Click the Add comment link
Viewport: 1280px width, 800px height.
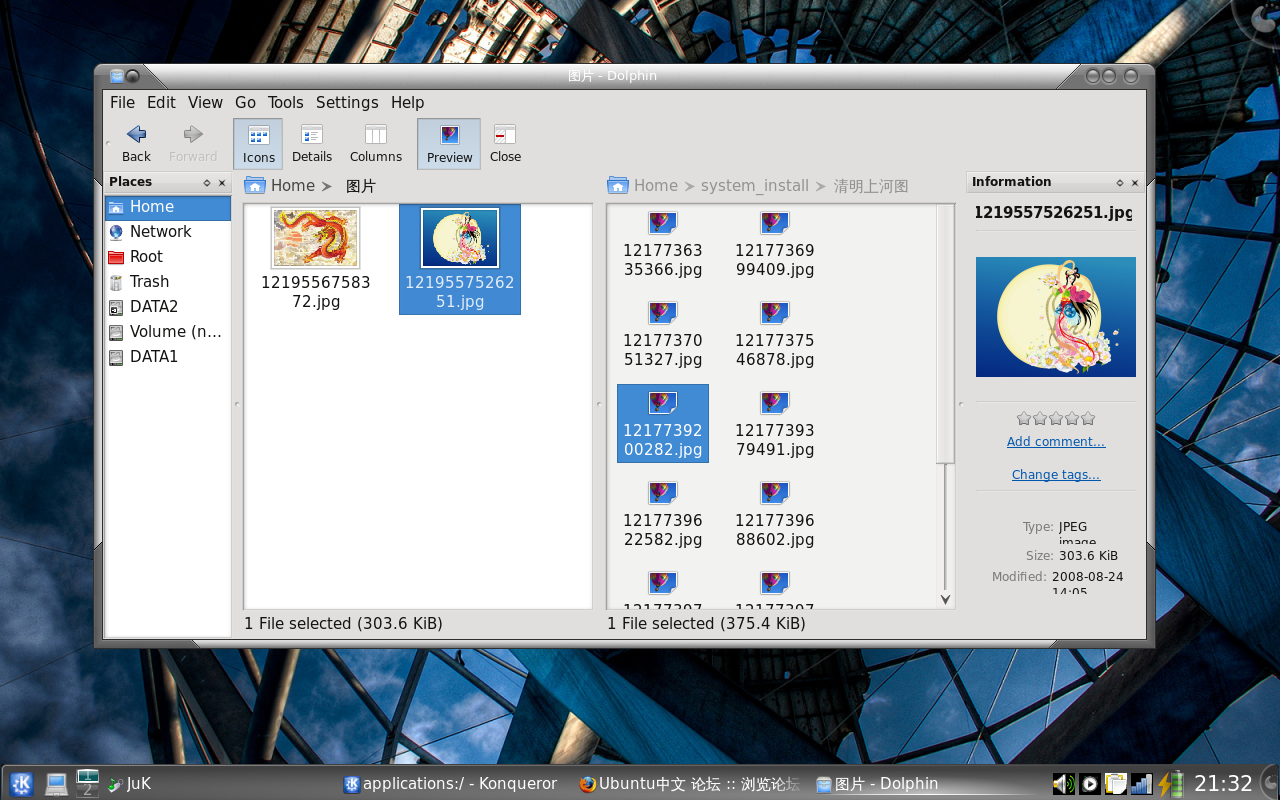click(x=1056, y=442)
